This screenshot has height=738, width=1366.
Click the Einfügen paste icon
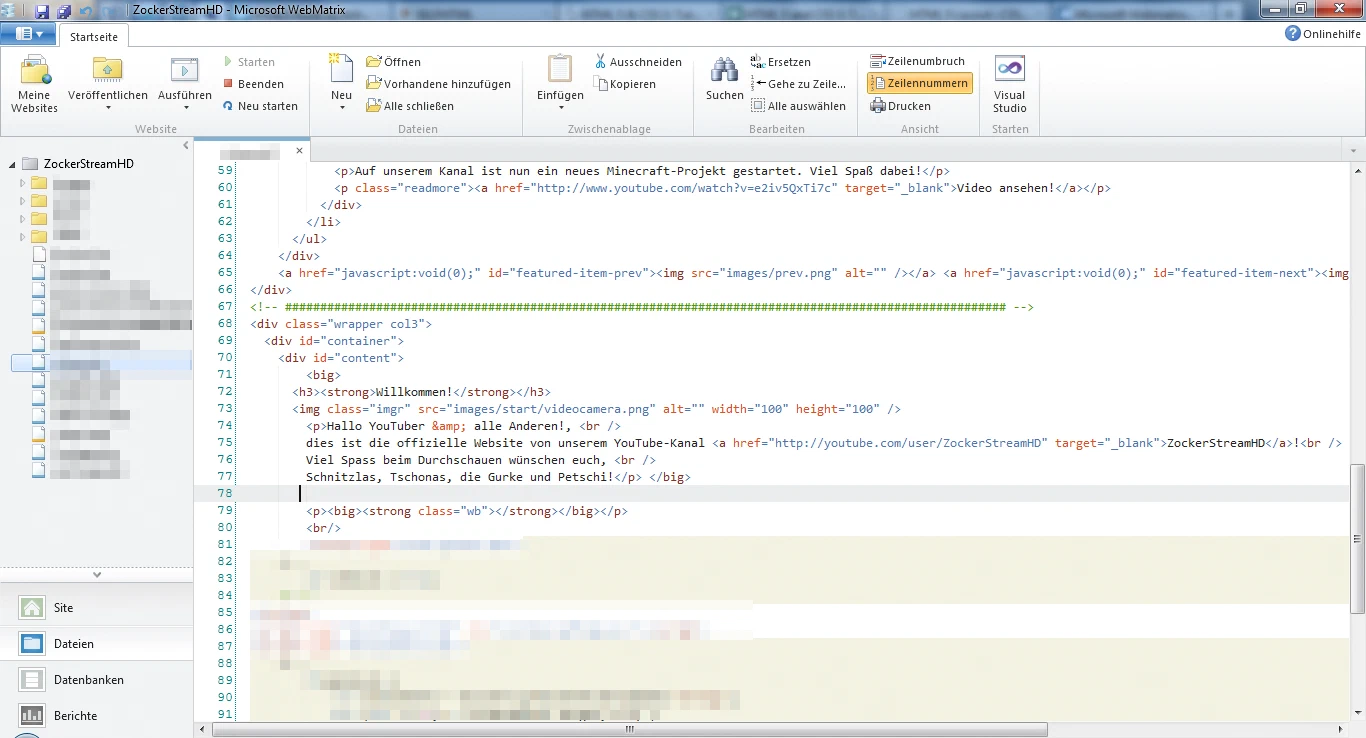[560, 70]
